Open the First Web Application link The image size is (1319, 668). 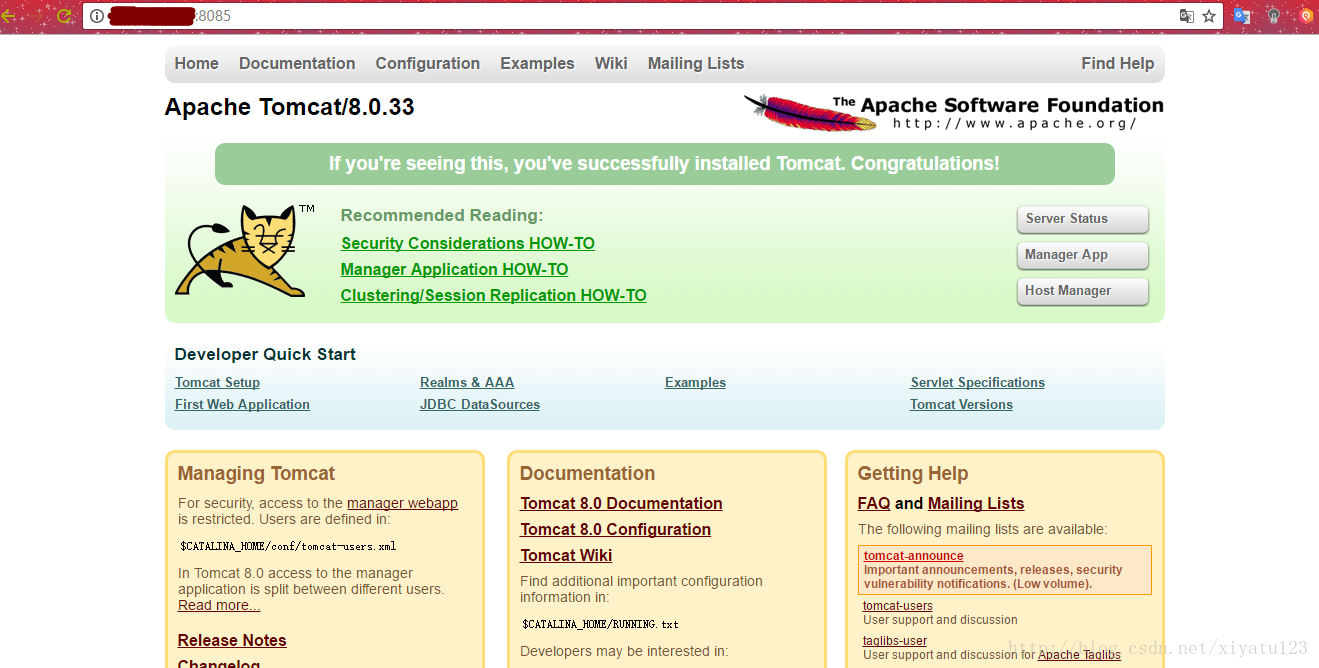pyautogui.click(x=242, y=404)
